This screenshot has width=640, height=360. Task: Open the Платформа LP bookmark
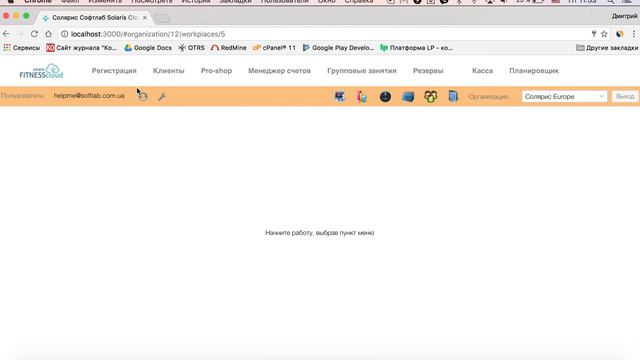pos(416,48)
